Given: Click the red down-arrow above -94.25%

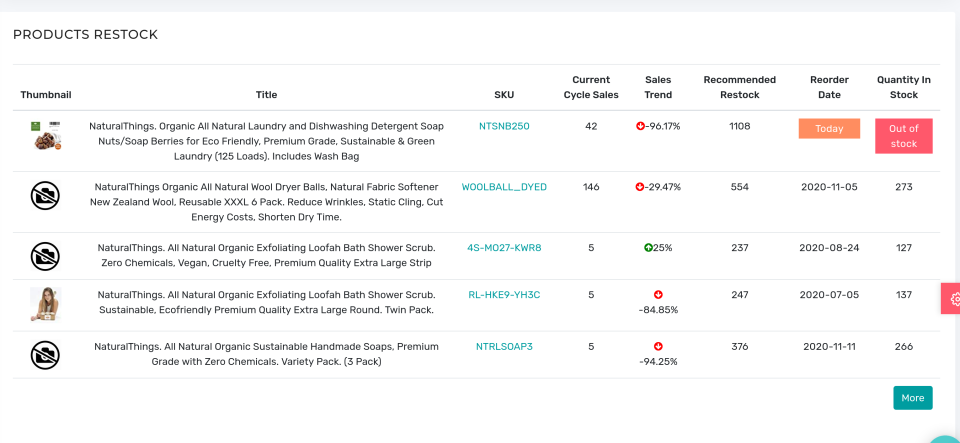Looking at the screenshot, I should pos(658,347).
